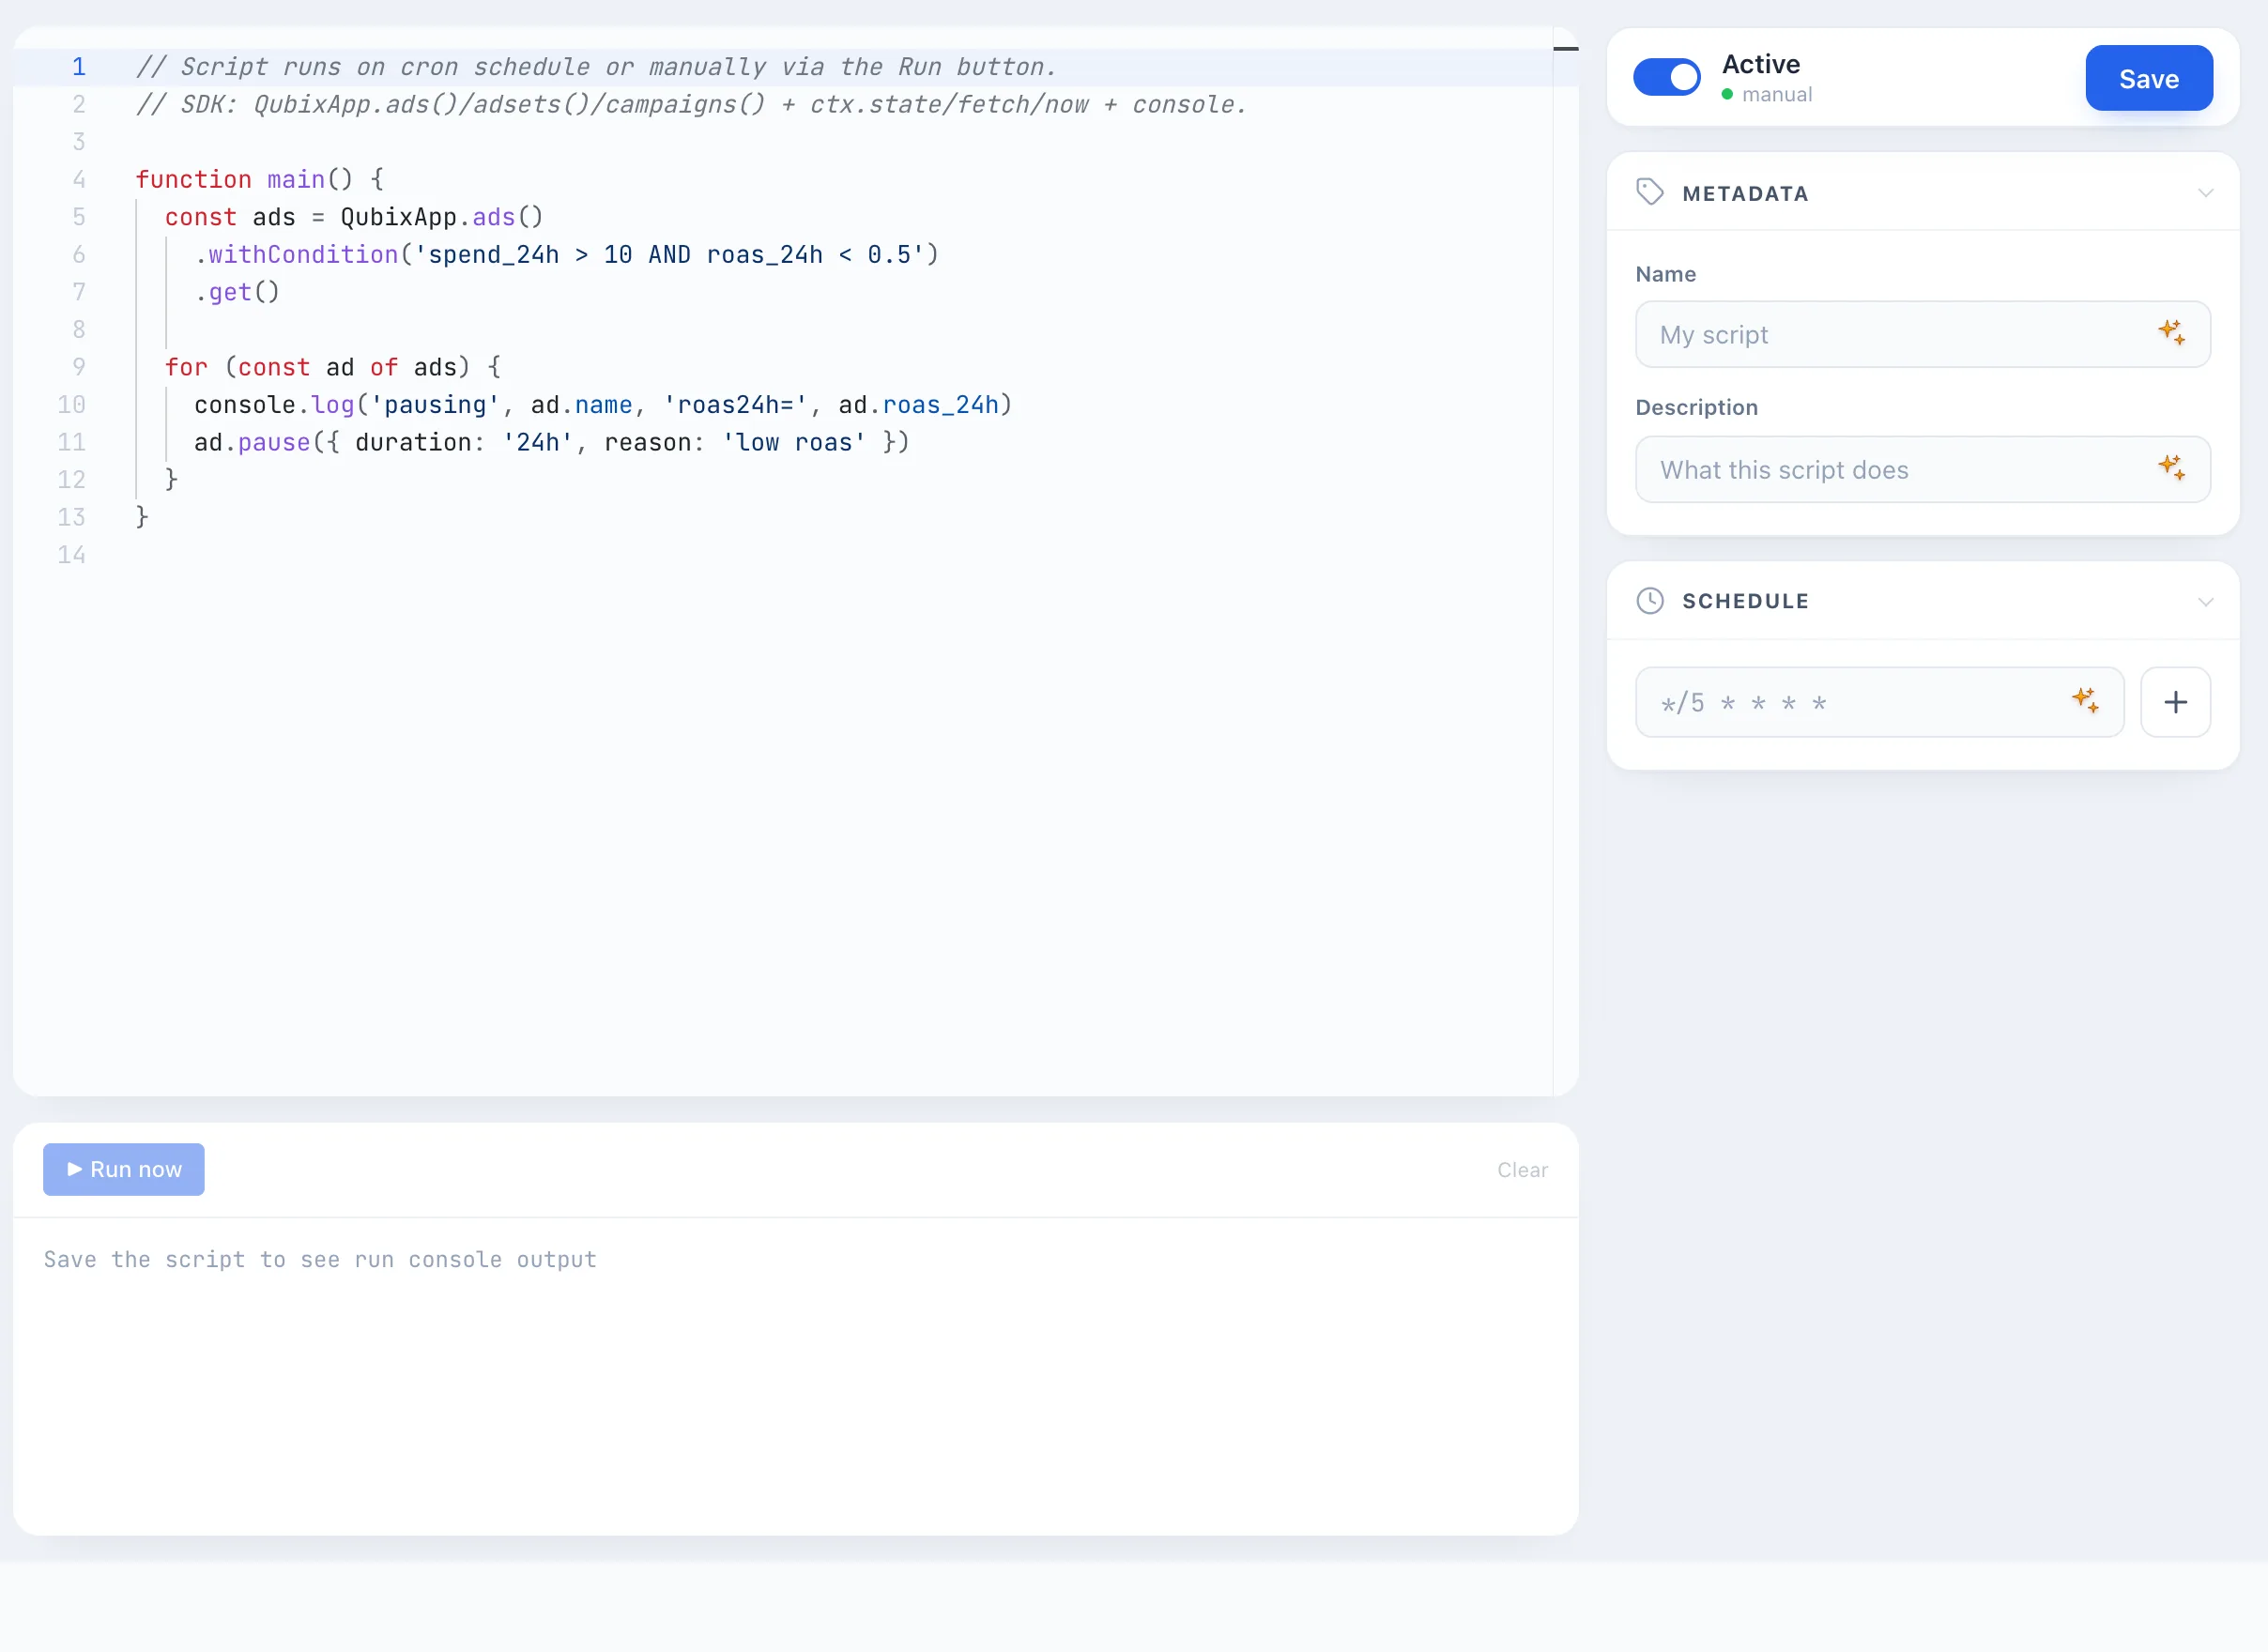Click line number 4 in gutter
Screen dimensions: 2268x1652
(x=78, y=180)
